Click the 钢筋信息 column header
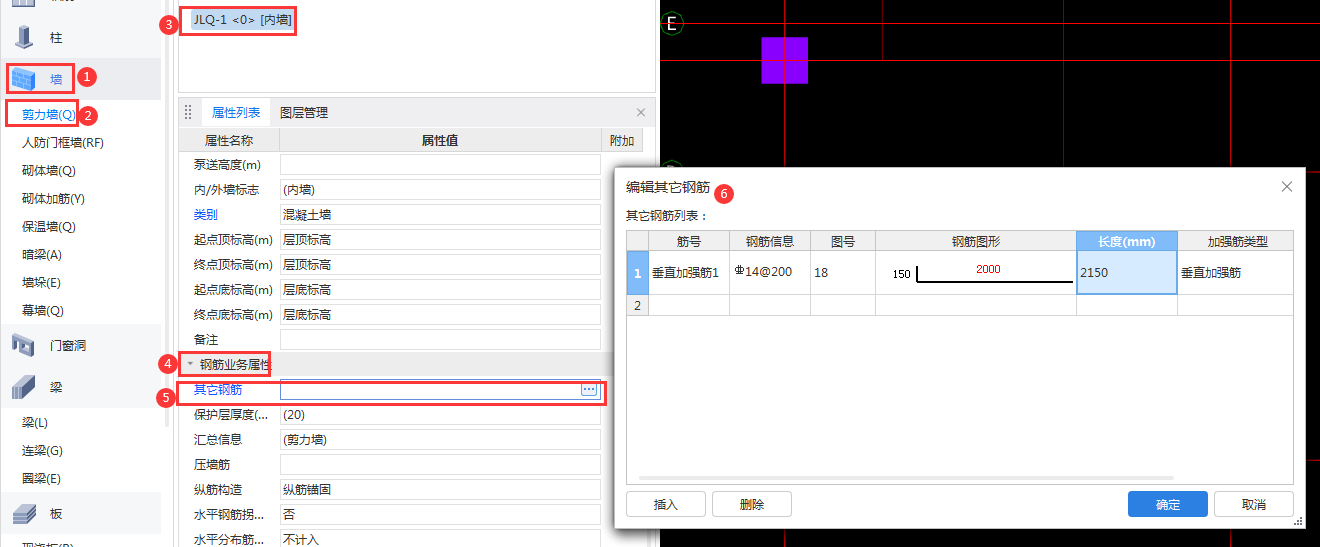The width and height of the screenshot is (1320, 547). point(770,241)
